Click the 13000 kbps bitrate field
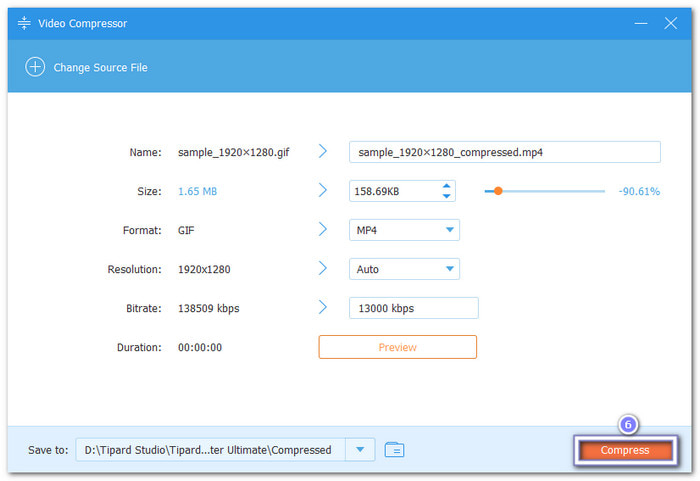Screen dimensions: 700x481 click(x=413, y=308)
